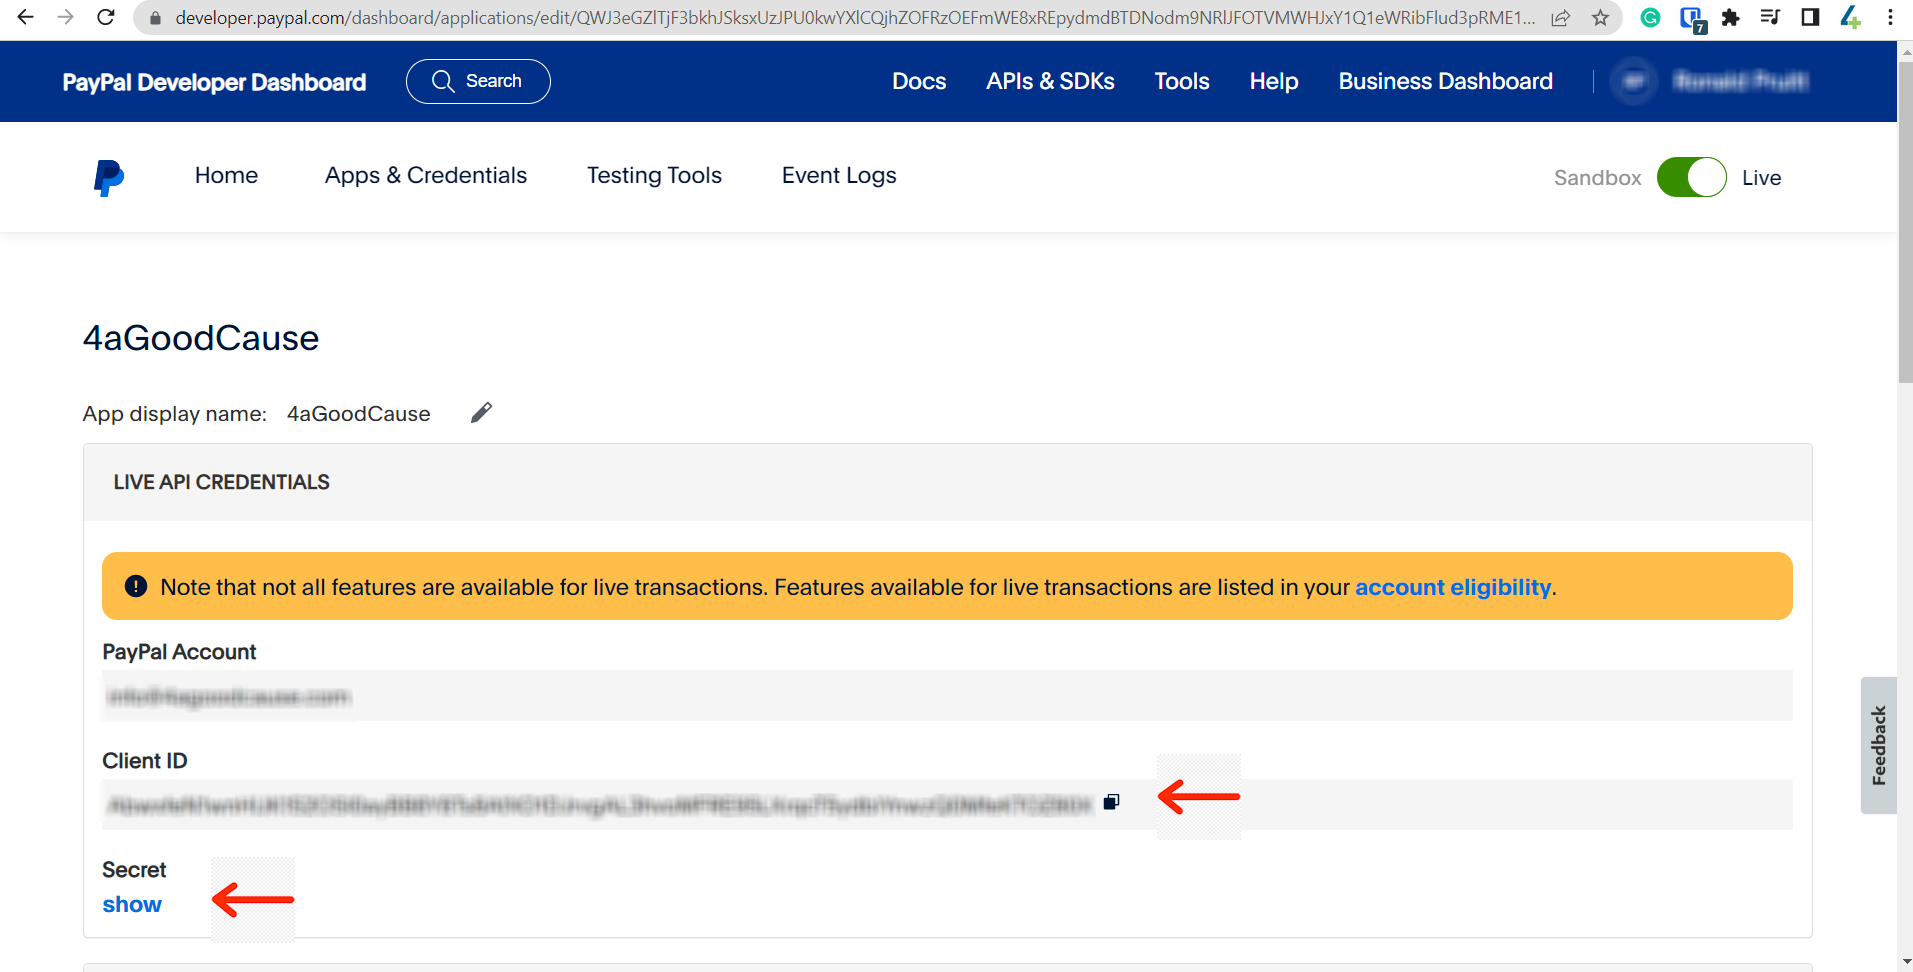The height and width of the screenshot is (972, 1913).
Task: Go back with the browser back arrow
Action: click(26, 17)
